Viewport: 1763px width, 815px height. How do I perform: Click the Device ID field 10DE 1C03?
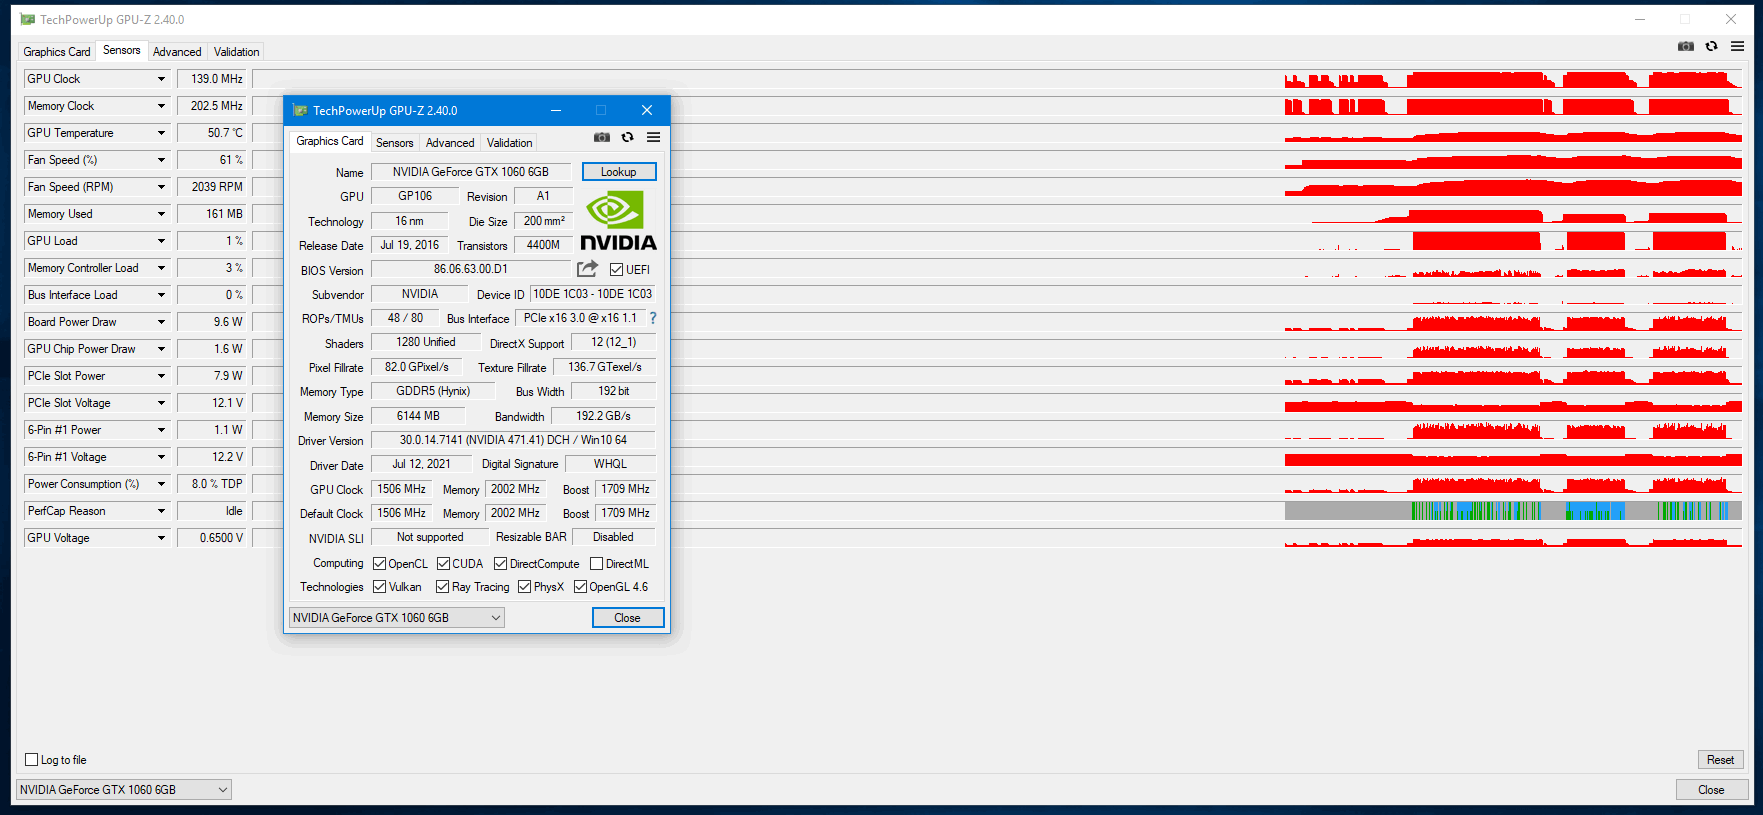[593, 294]
